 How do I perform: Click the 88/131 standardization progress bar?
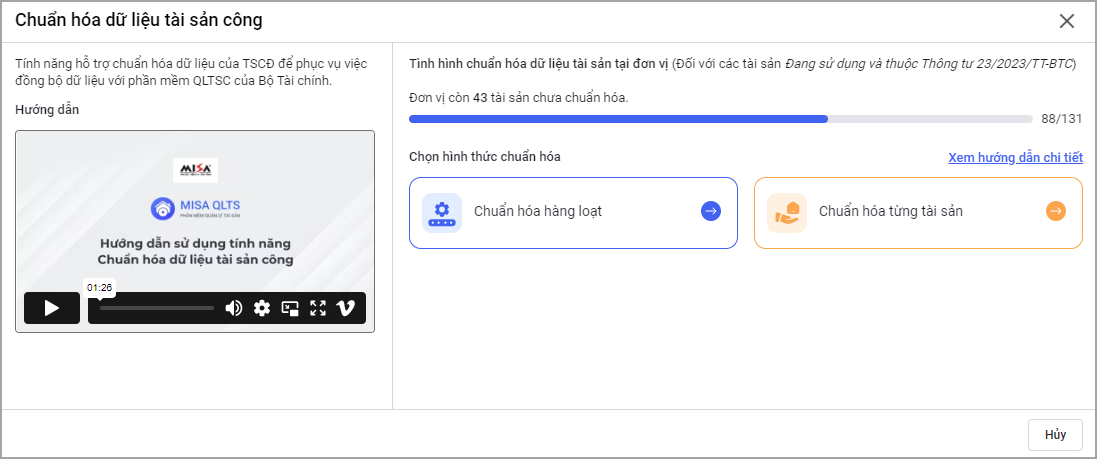pyautogui.click(x=720, y=119)
